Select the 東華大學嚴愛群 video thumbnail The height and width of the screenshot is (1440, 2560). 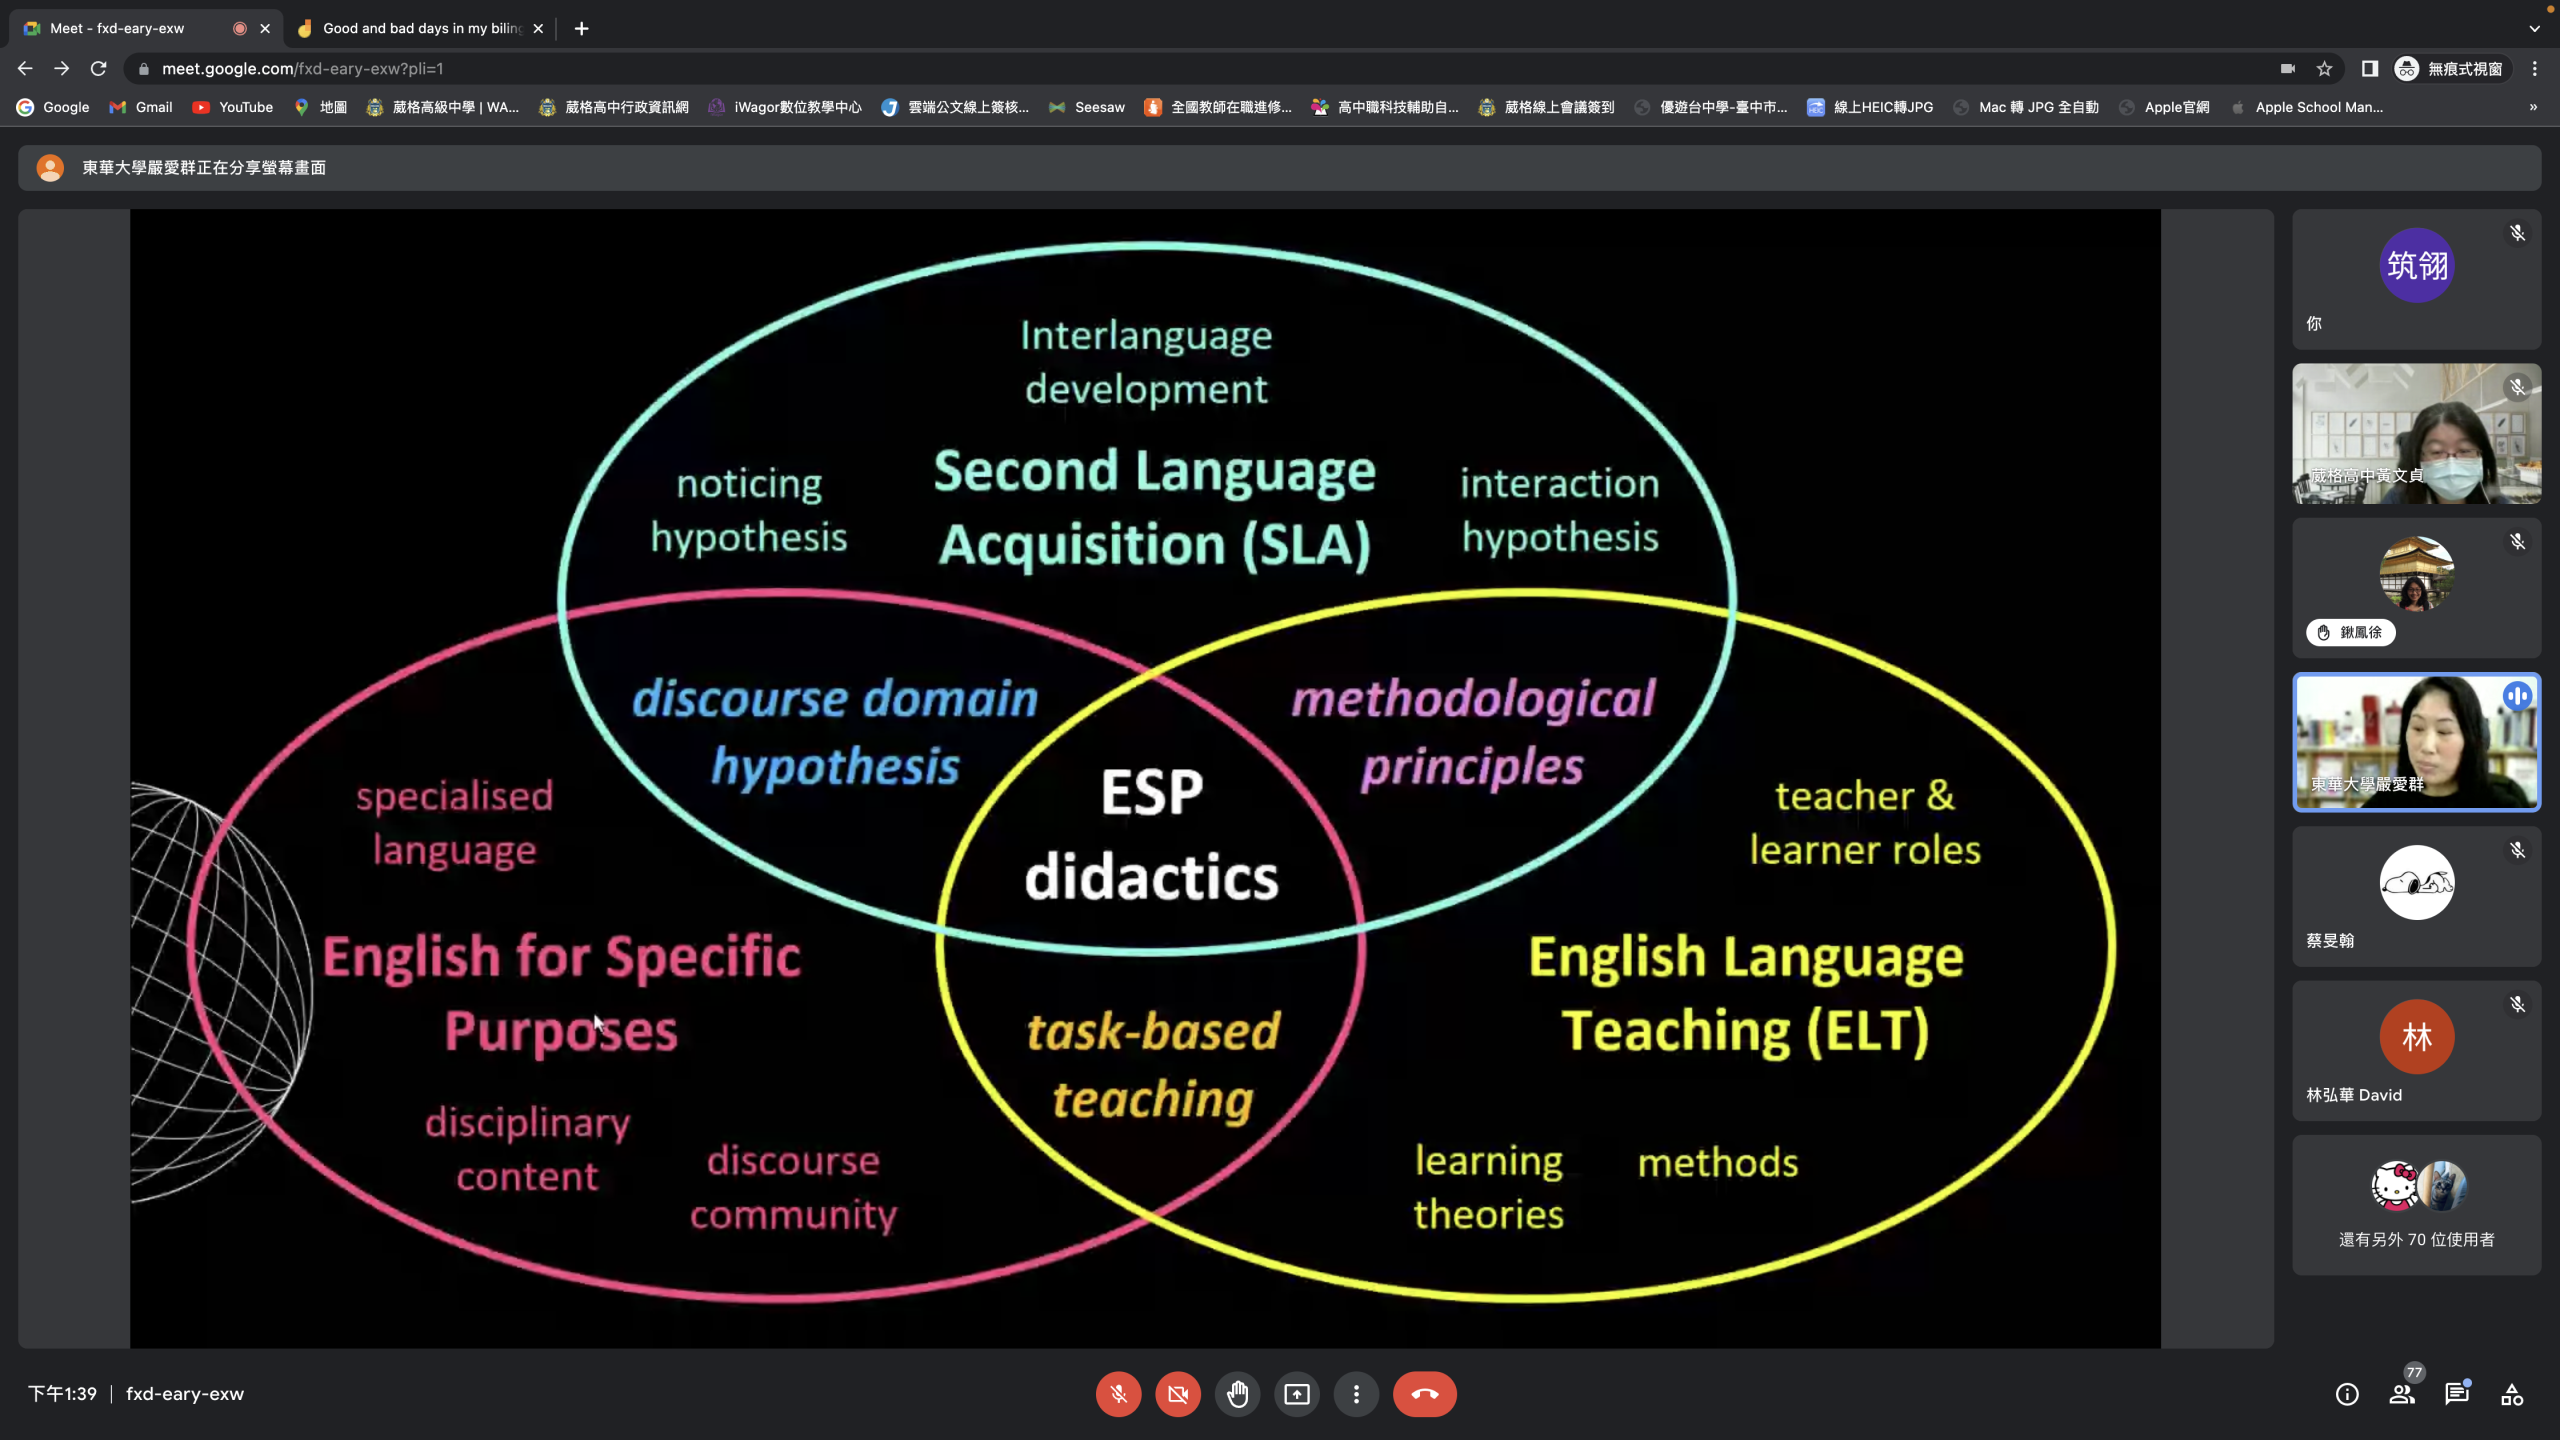point(2416,742)
